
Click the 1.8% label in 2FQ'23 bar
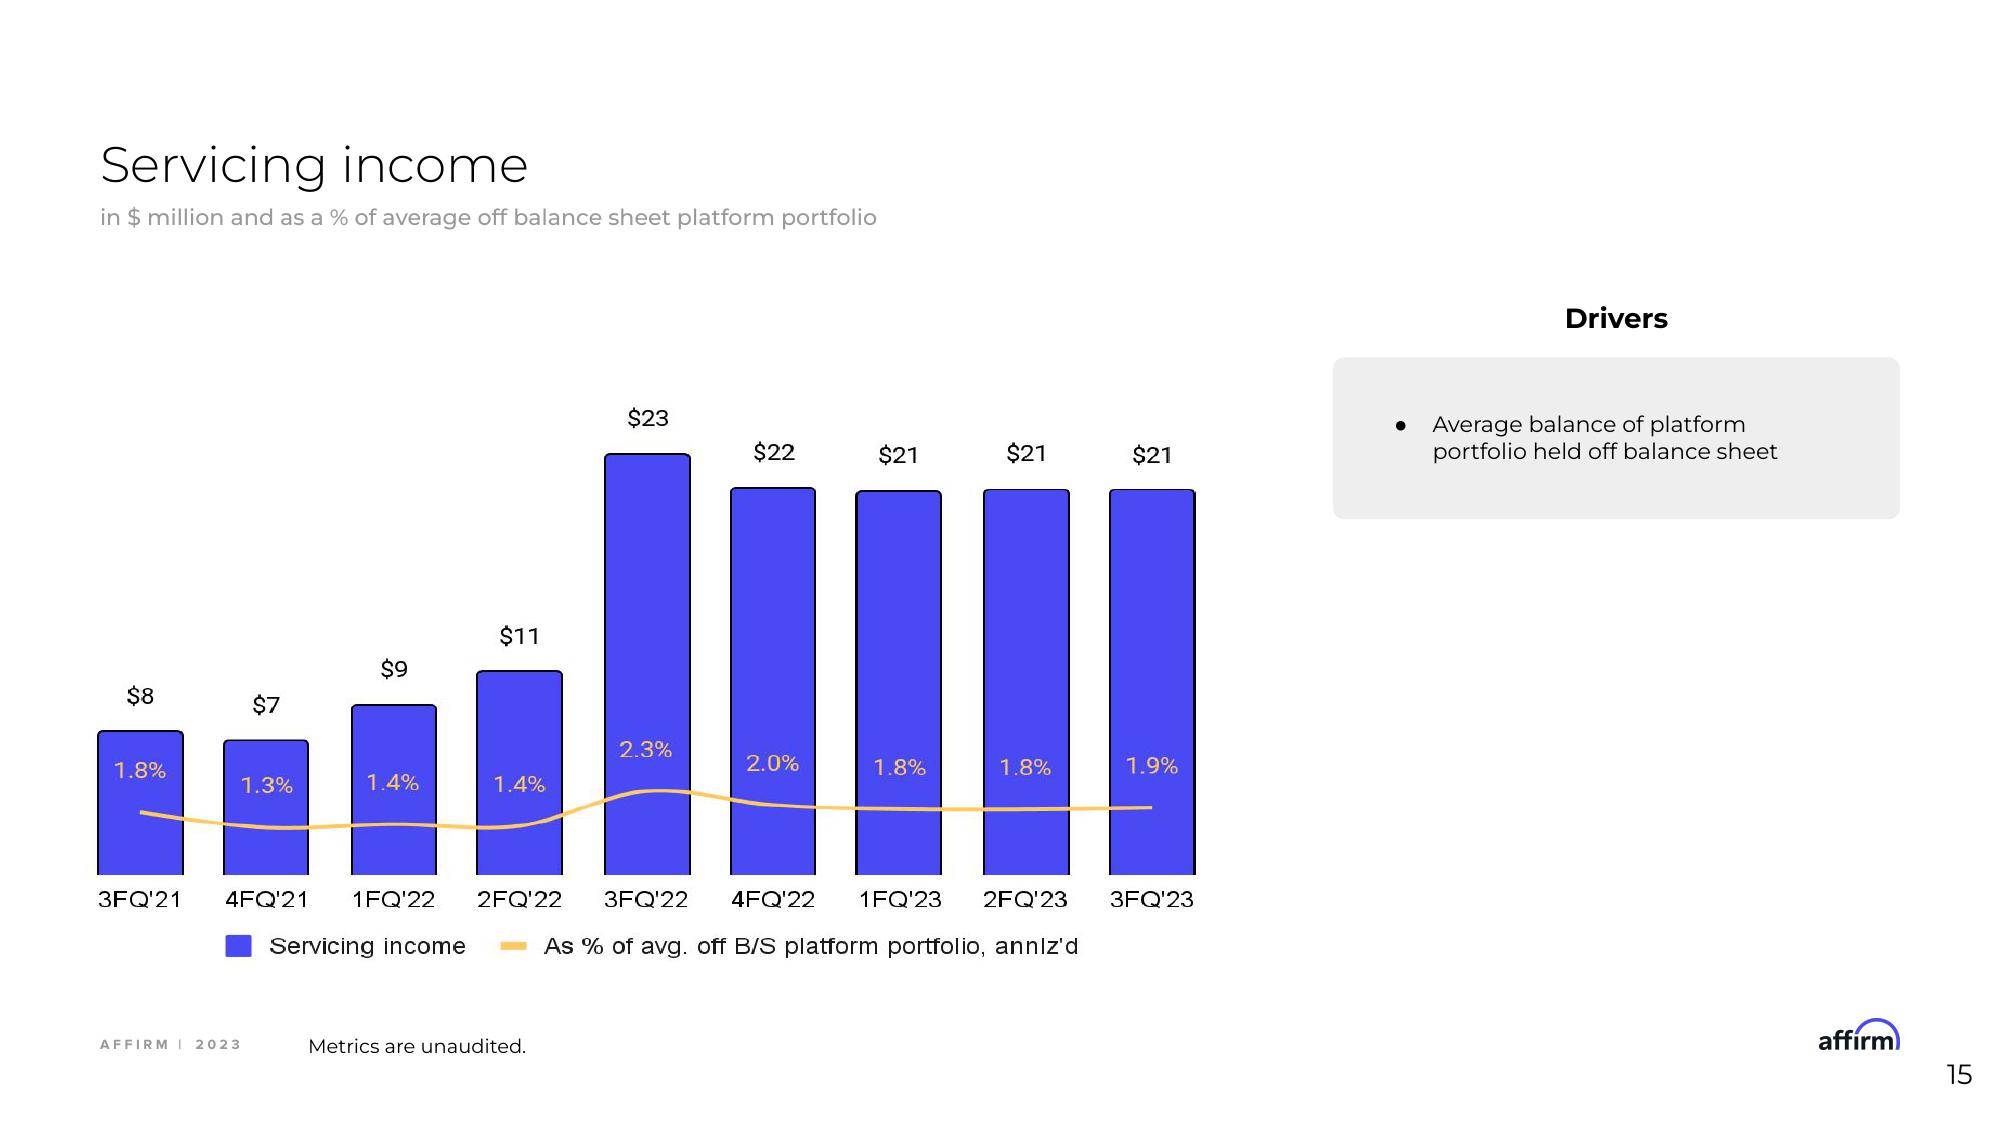pos(1025,767)
